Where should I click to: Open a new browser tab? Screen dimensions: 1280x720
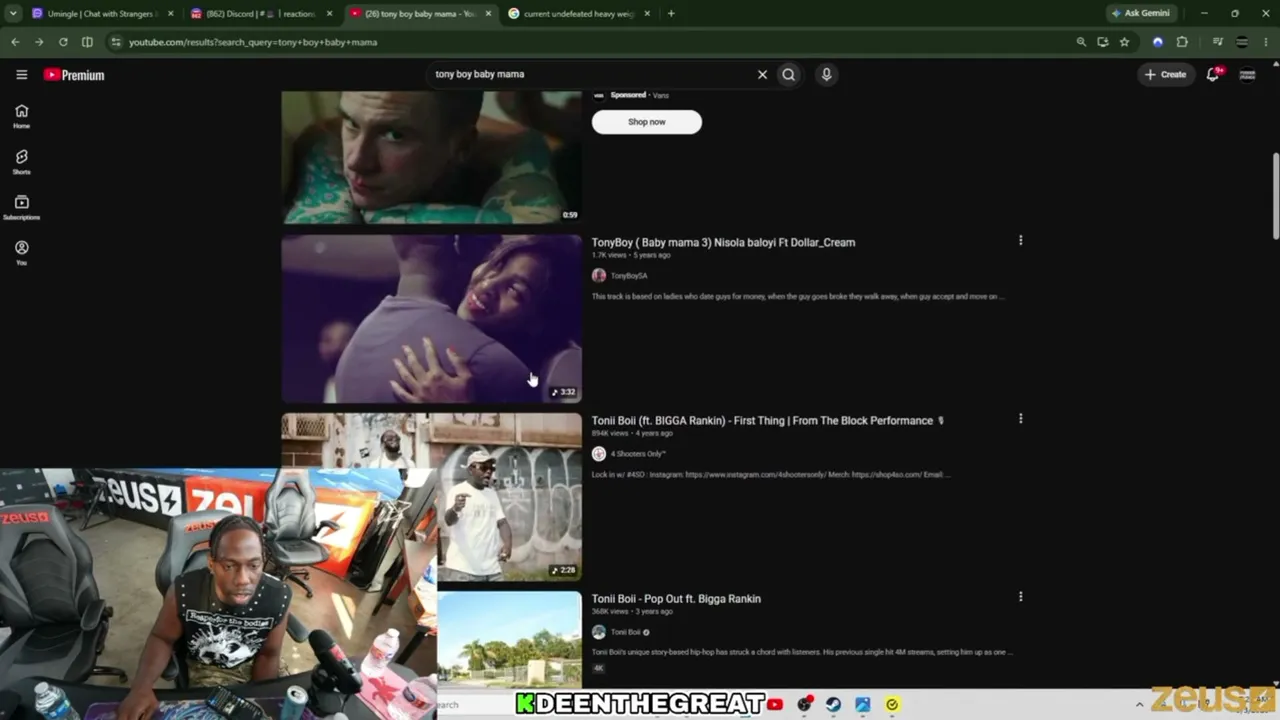pyautogui.click(x=671, y=14)
